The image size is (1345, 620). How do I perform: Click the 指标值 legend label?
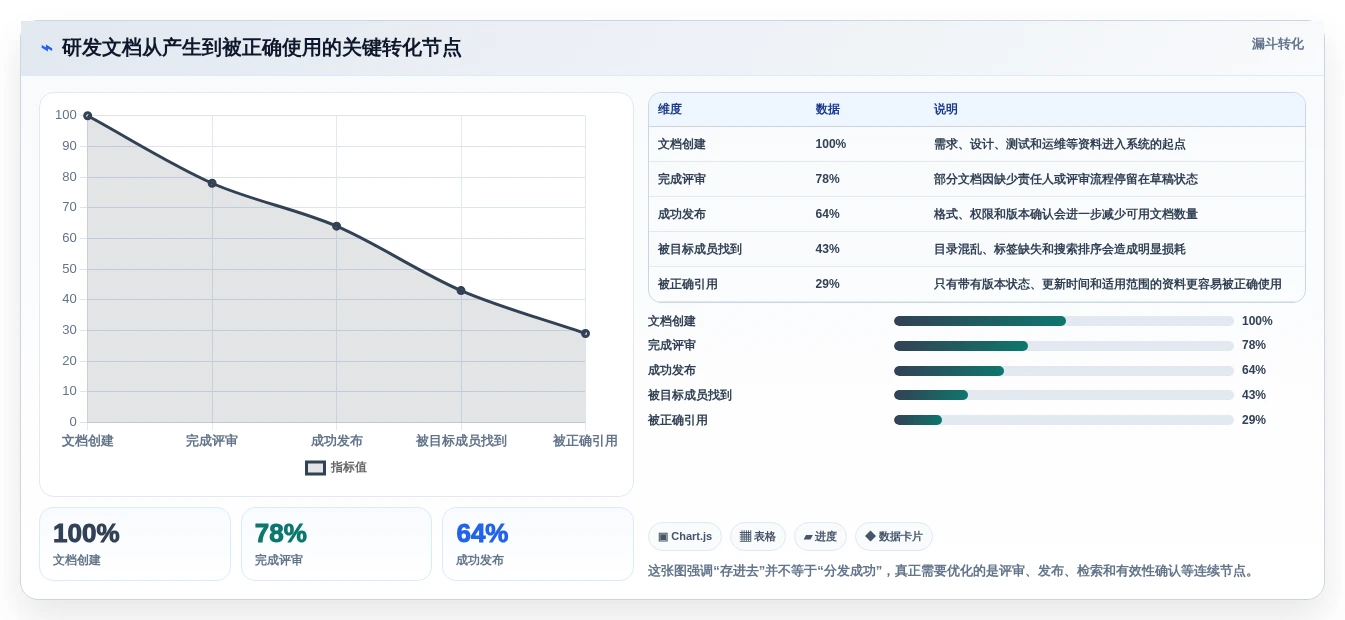pyautogui.click(x=349, y=468)
